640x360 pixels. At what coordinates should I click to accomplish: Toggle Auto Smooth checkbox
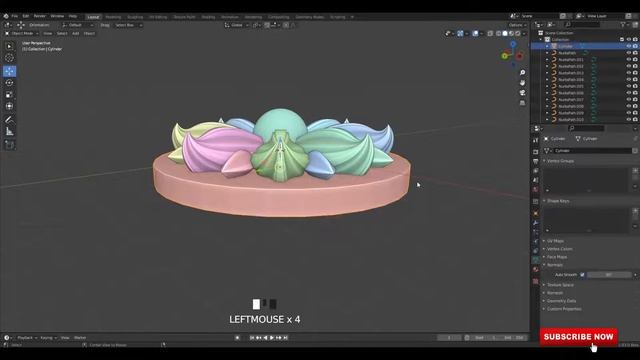[582, 275]
